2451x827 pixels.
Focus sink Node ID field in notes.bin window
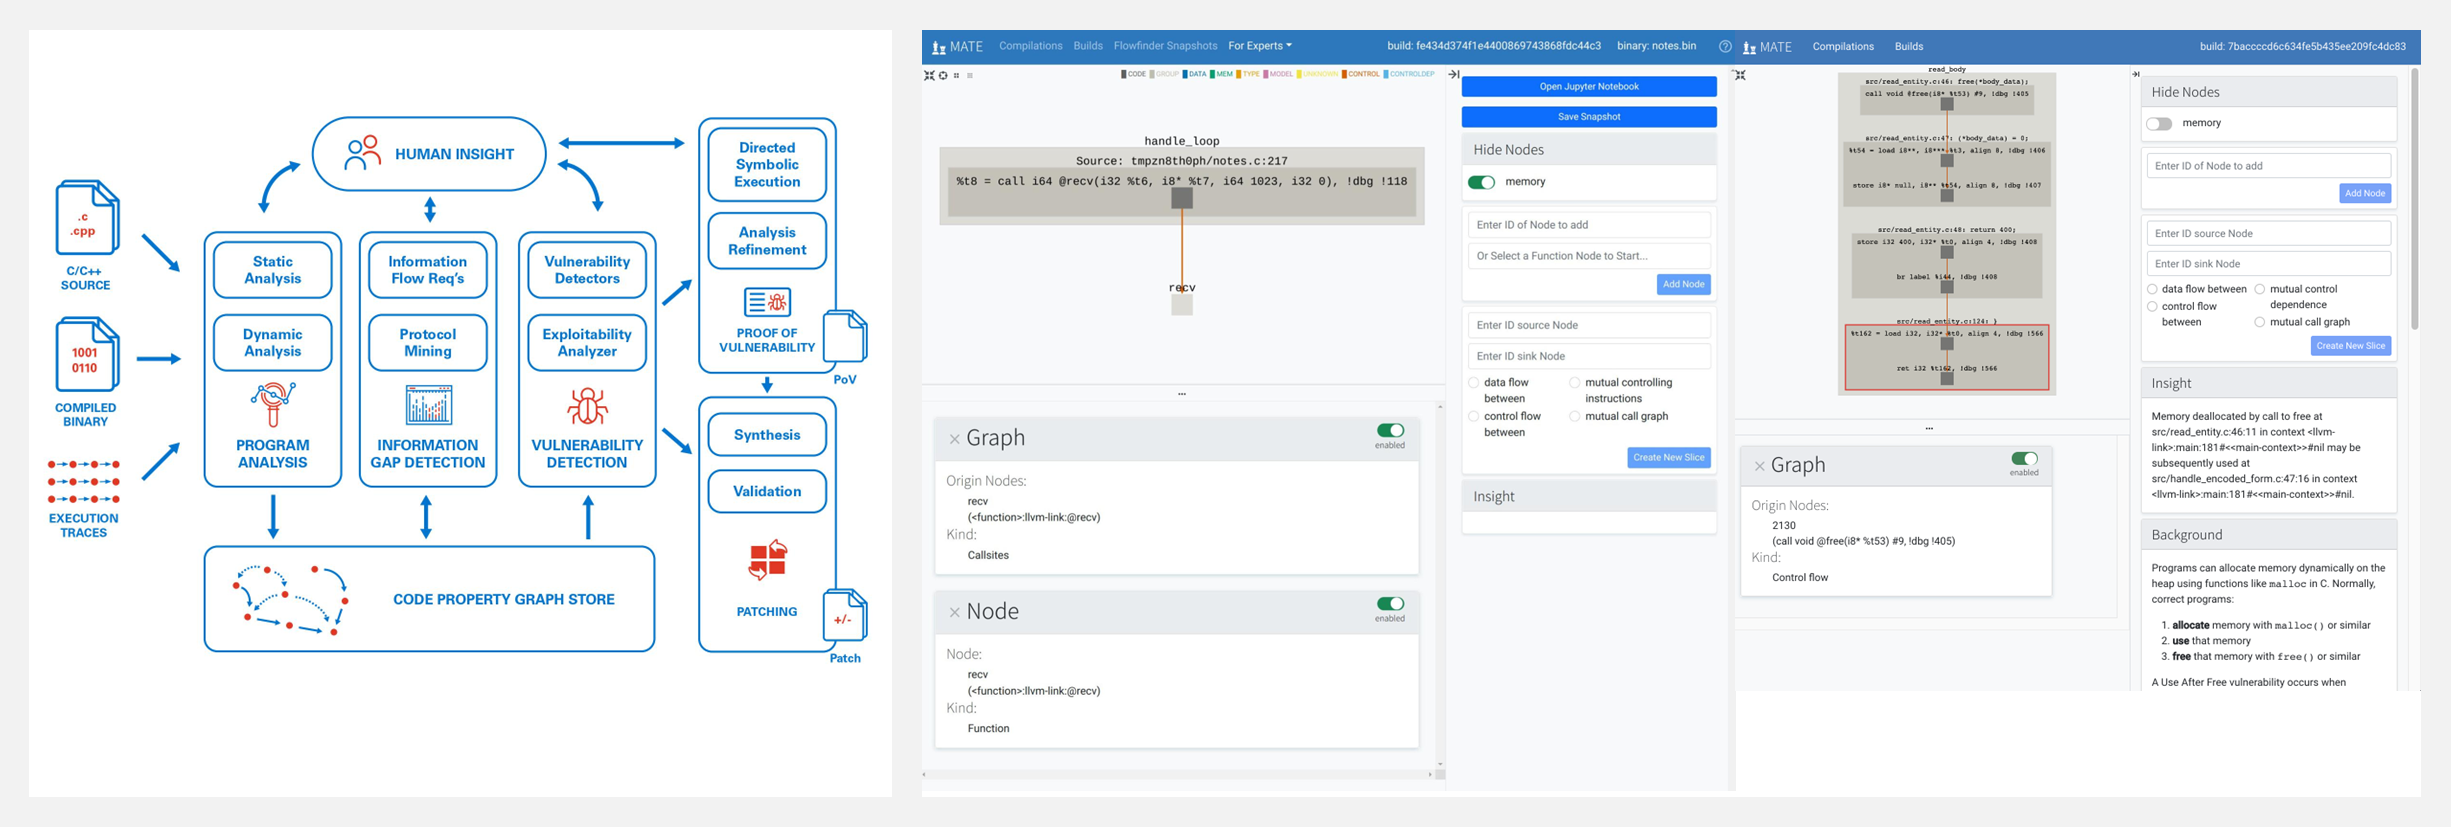(1589, 356)
